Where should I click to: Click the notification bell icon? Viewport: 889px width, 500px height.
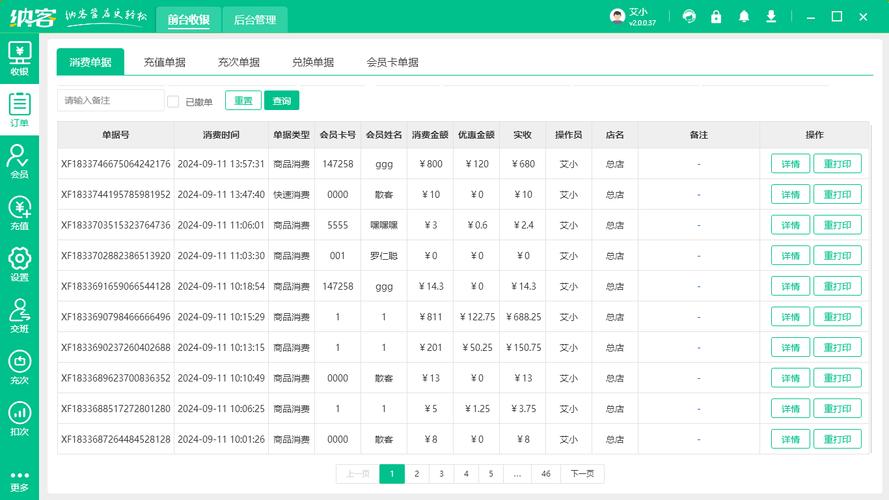pos(744,16)
